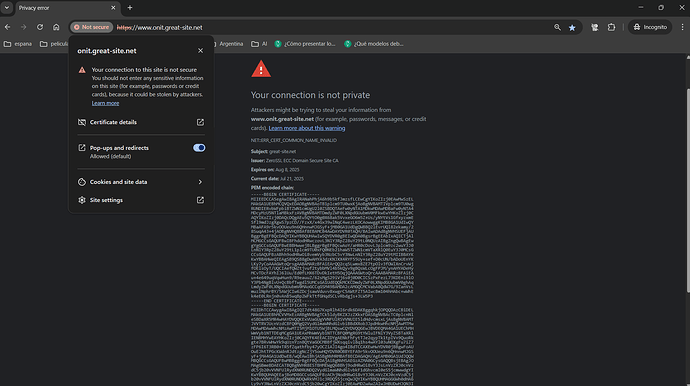This screenshot has height=386, width=690.
Task: Click the Not secure site info chip
Action: coord(92,27)
